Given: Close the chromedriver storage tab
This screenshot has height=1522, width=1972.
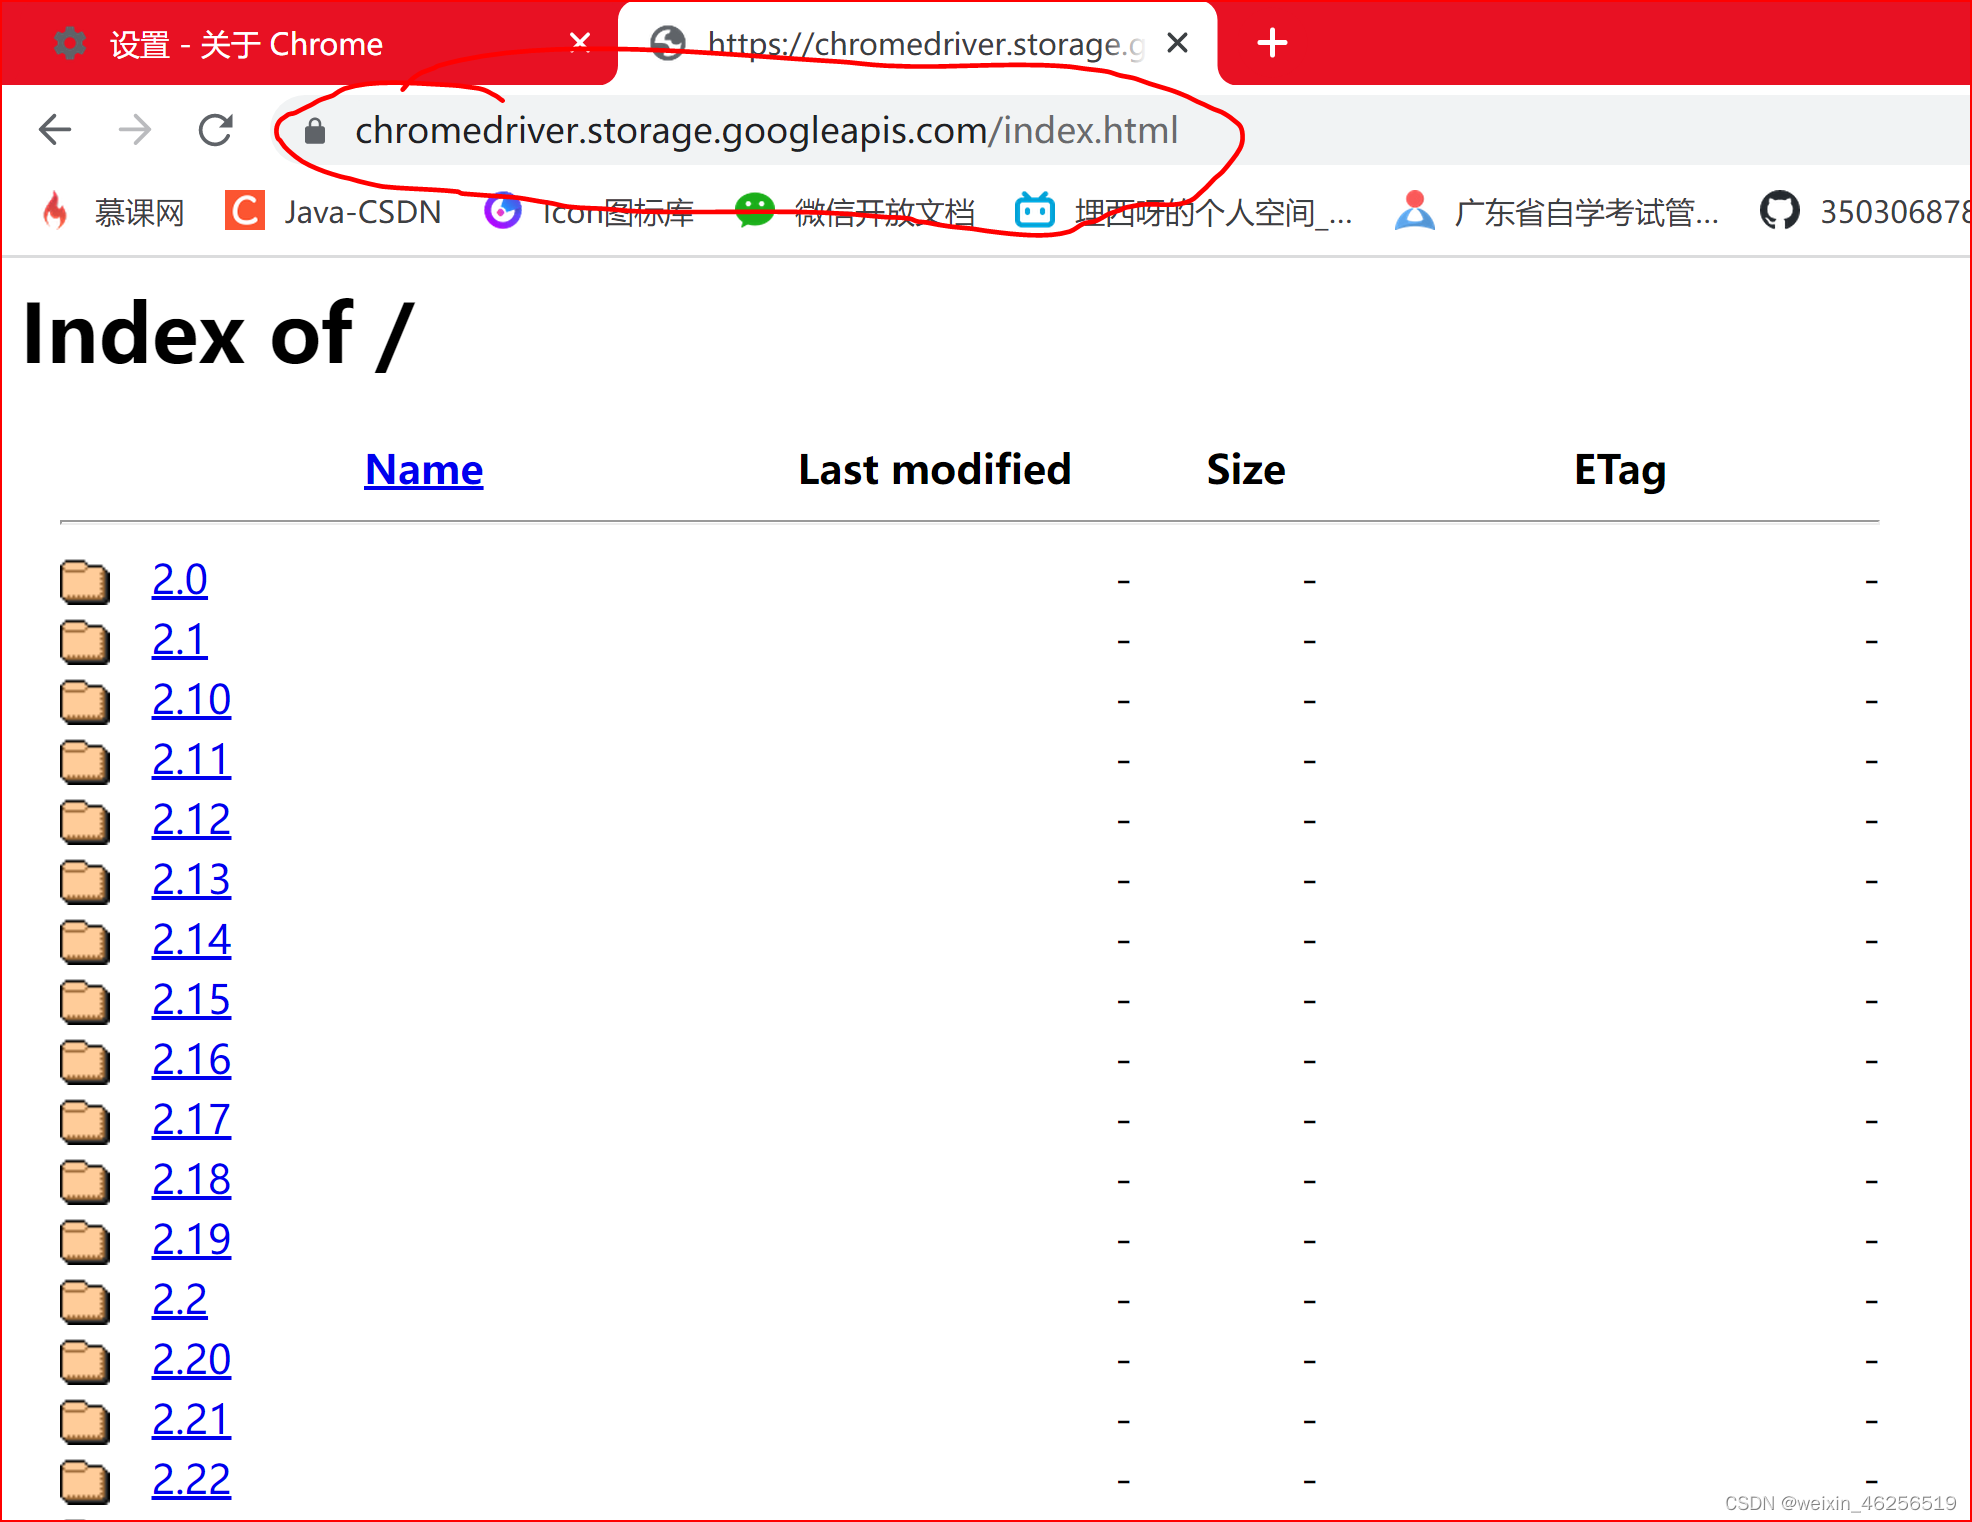Looking at the screenshot, I should pos(1178,43).
